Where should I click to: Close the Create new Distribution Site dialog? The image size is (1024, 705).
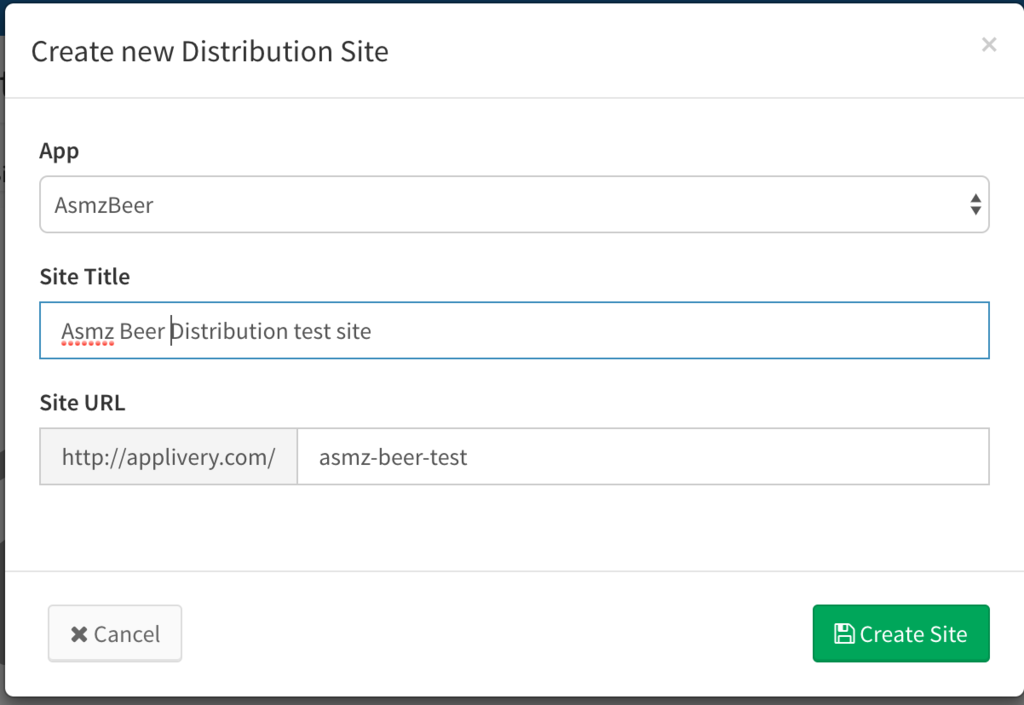coord(989,45)
